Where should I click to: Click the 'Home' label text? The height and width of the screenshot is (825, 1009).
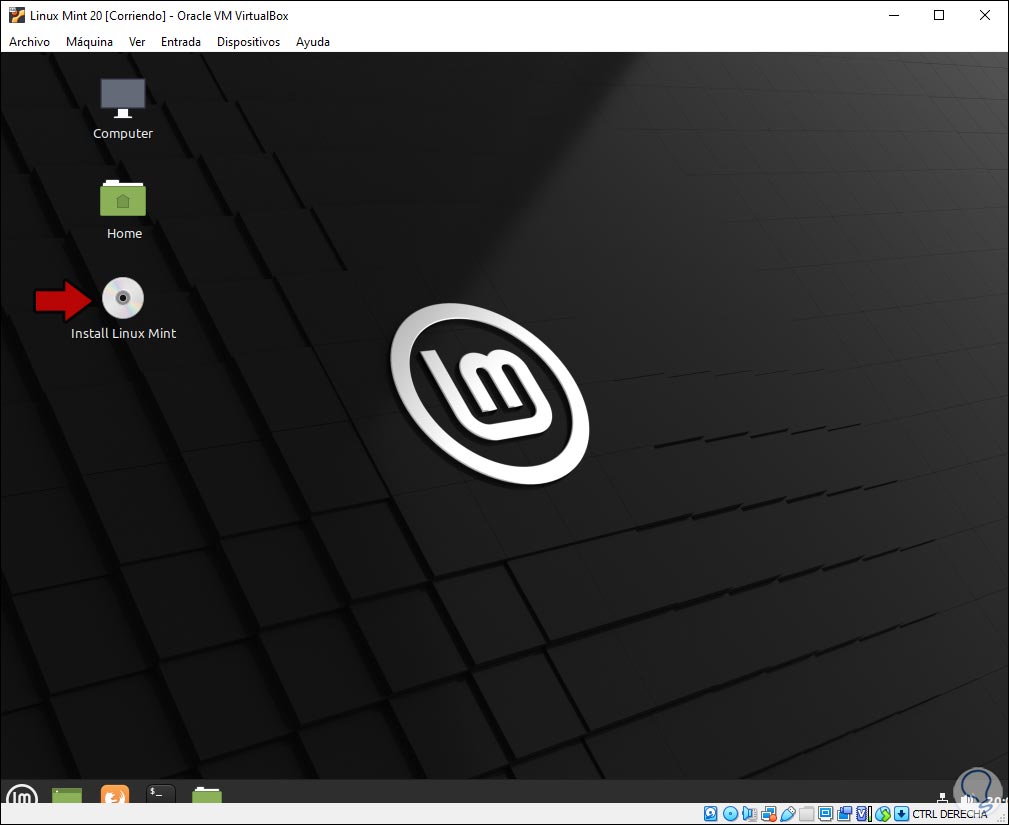pos(124,233)
